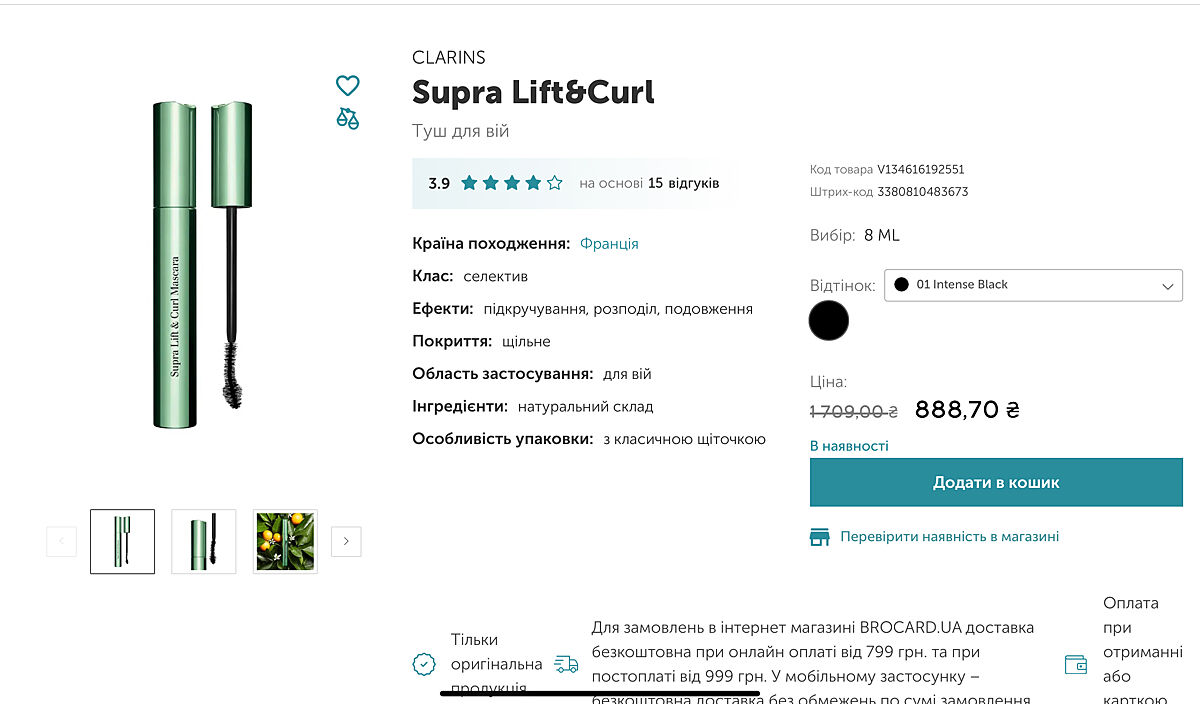The height and width of the screenshot is (704, 1200).
Task: Open Перевірити наявність в магазині link
Action: coord(949,537)
